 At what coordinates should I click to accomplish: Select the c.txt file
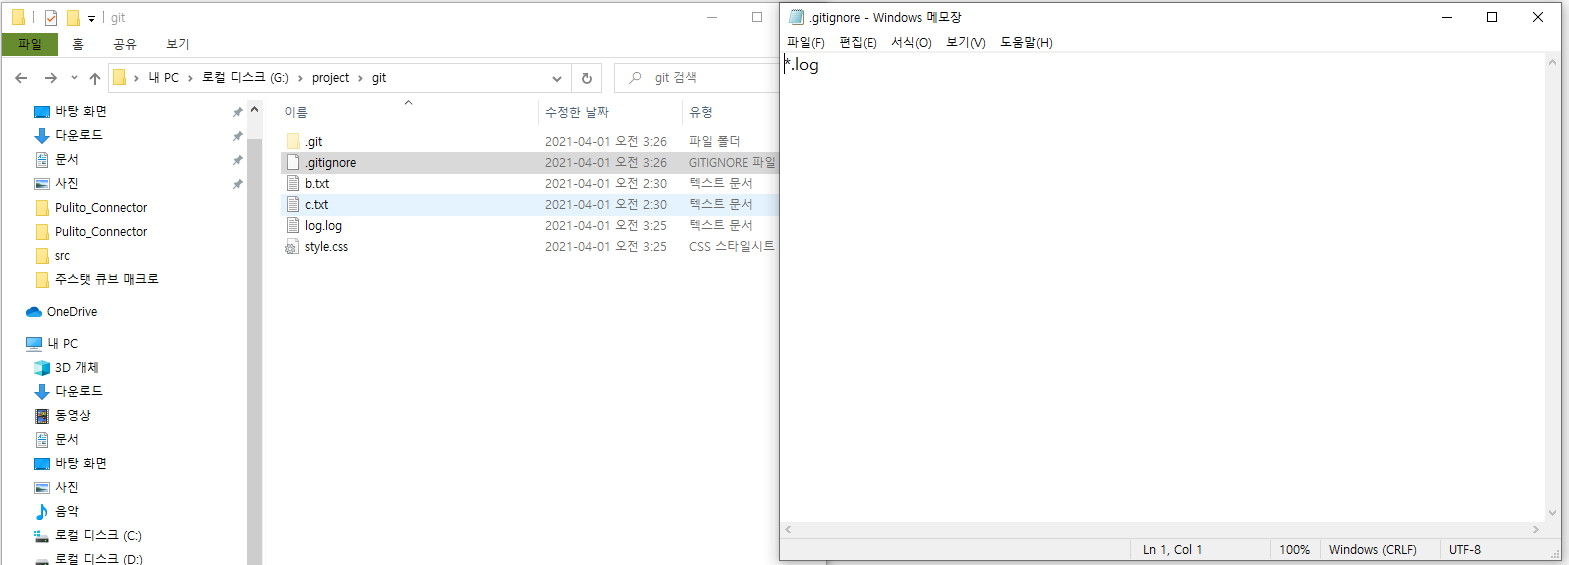pyautogui.click(x=530, y=204)
